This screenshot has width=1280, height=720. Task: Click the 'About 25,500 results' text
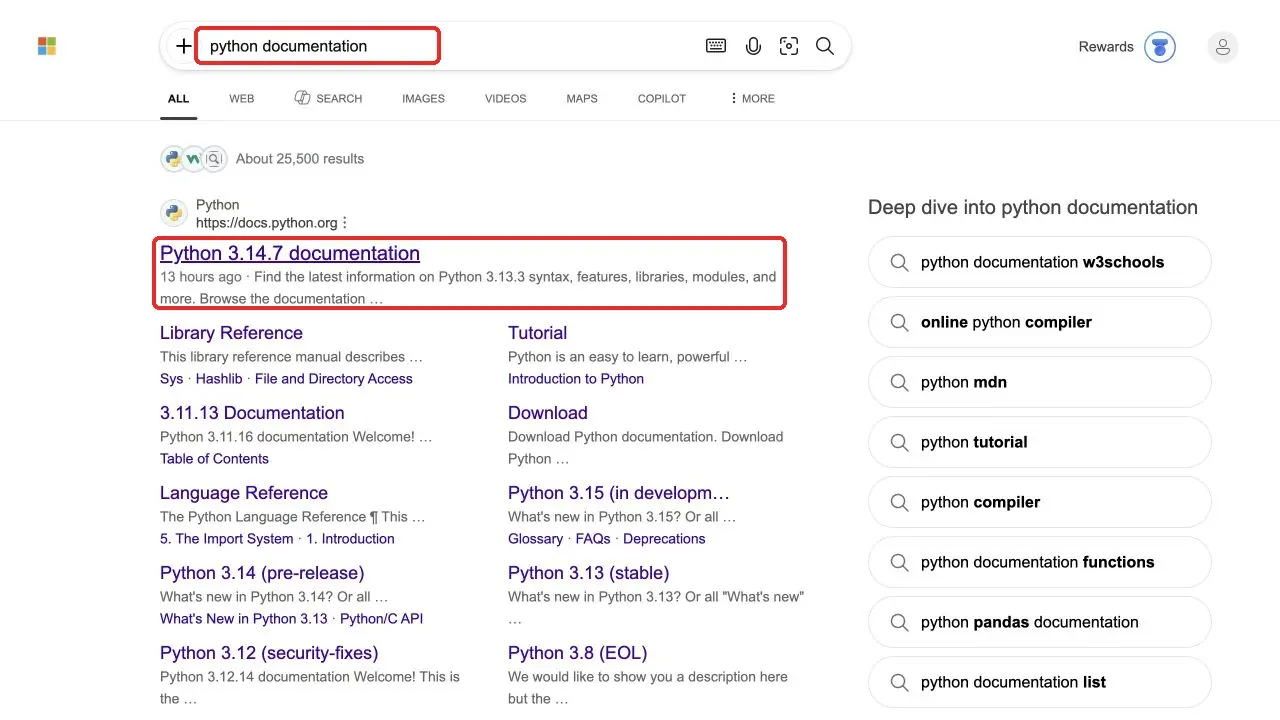tap(300, 159)
